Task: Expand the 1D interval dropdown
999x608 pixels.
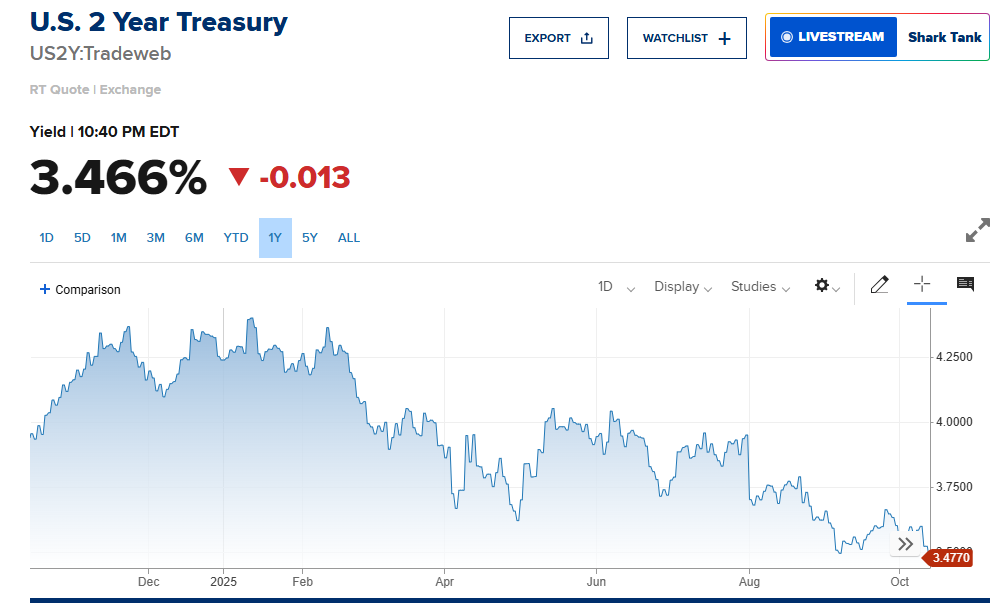Action: (x=616, y=287)
